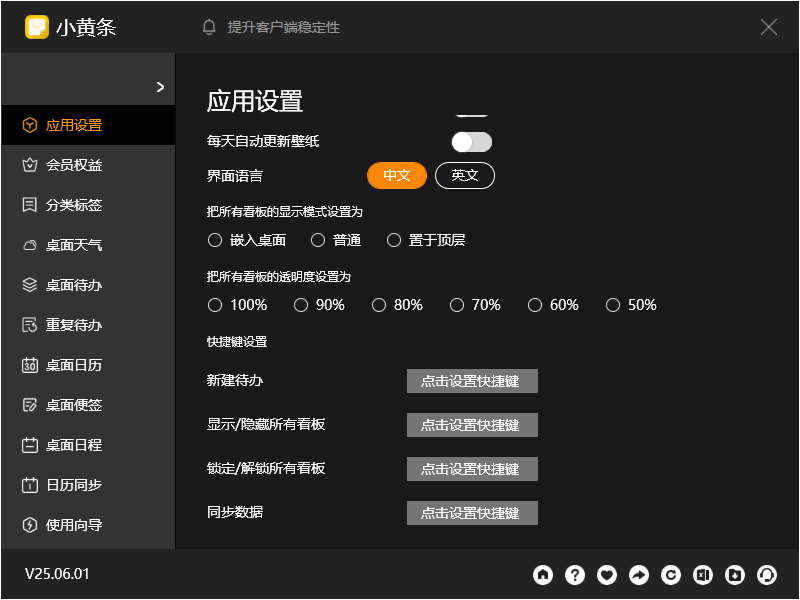Choose 70% transparency for all boards

457,305
